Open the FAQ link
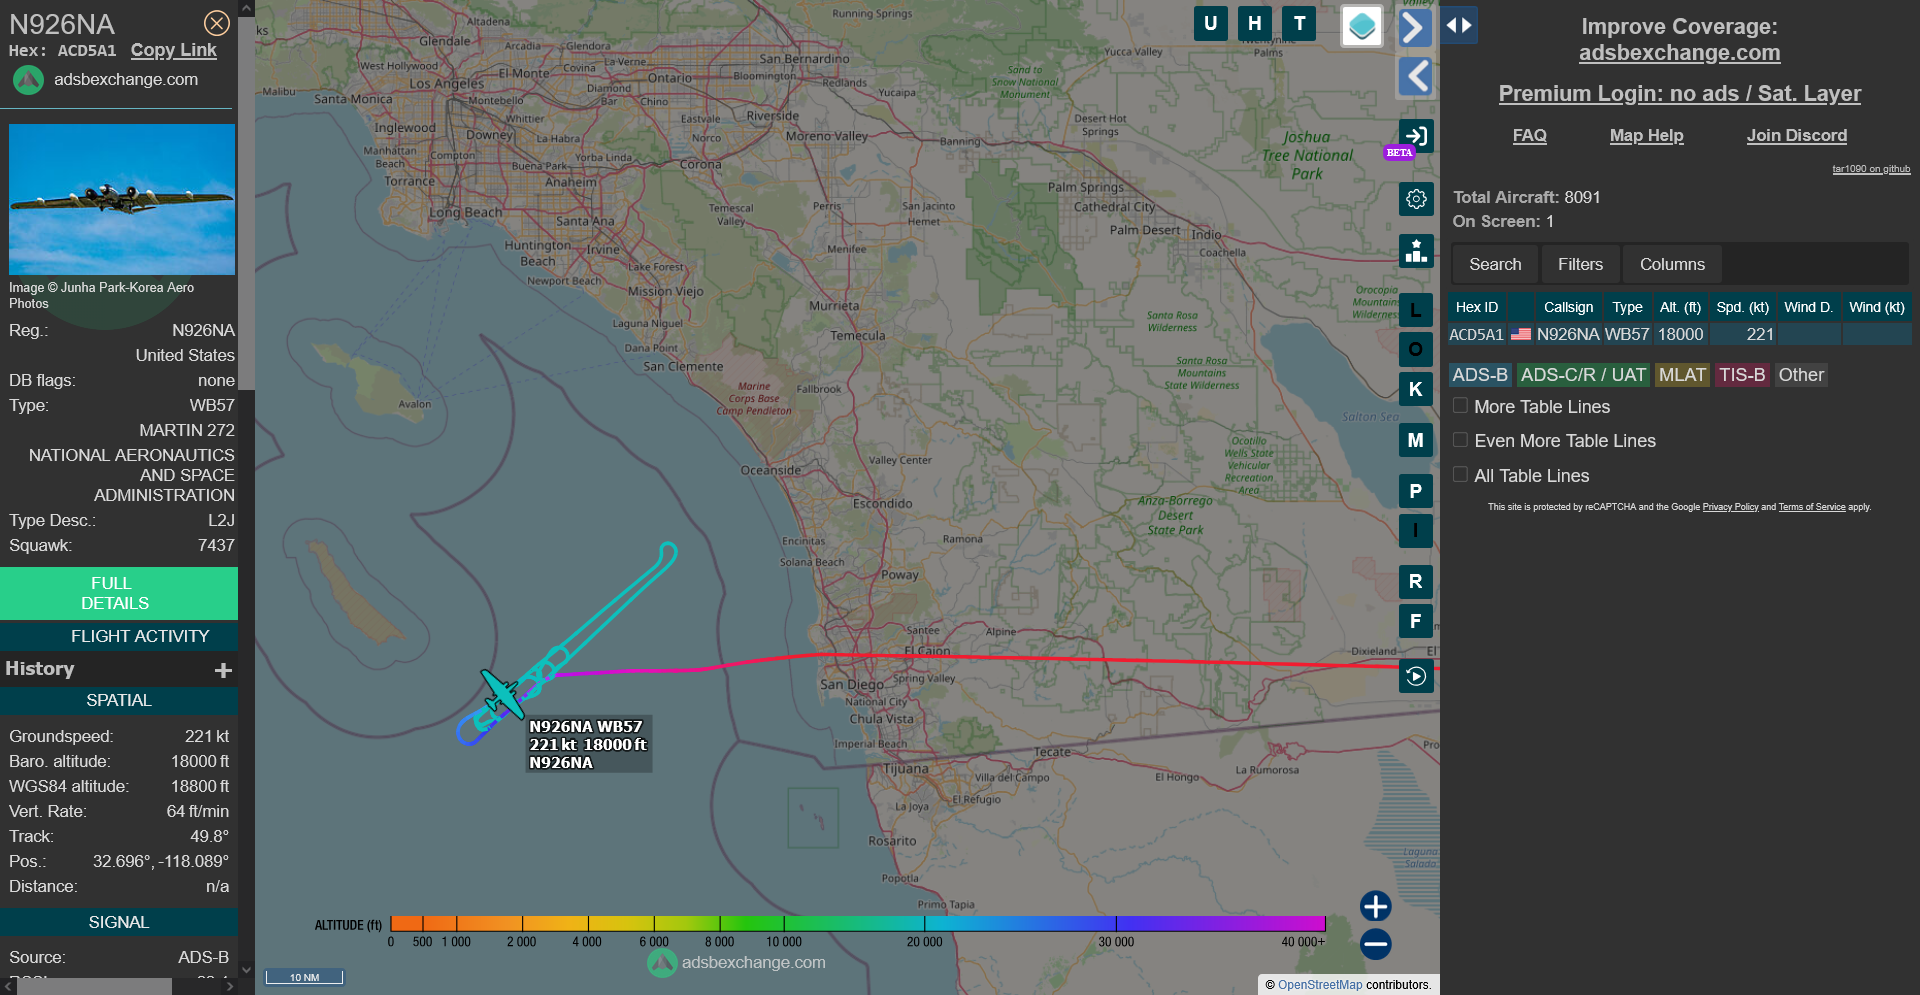 pos(1529,136)
